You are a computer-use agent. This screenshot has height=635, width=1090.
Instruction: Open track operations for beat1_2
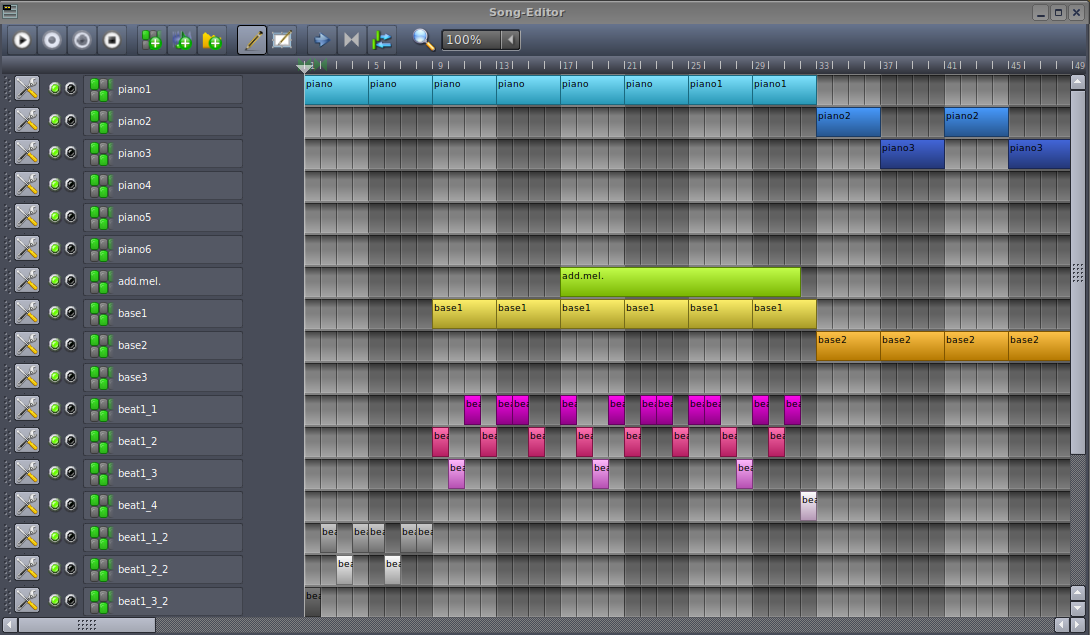27,441
